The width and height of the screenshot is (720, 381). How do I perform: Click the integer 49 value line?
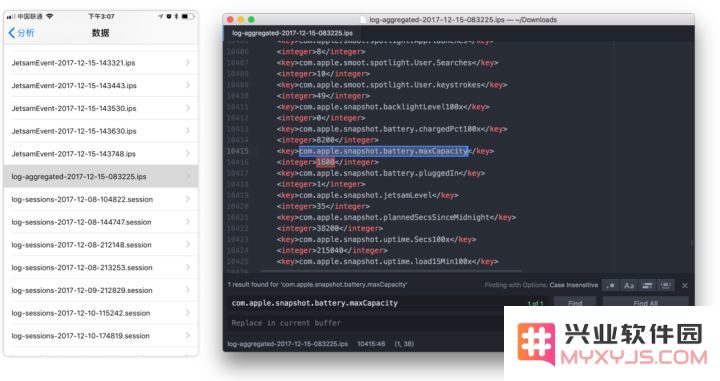tap(323, 96)
